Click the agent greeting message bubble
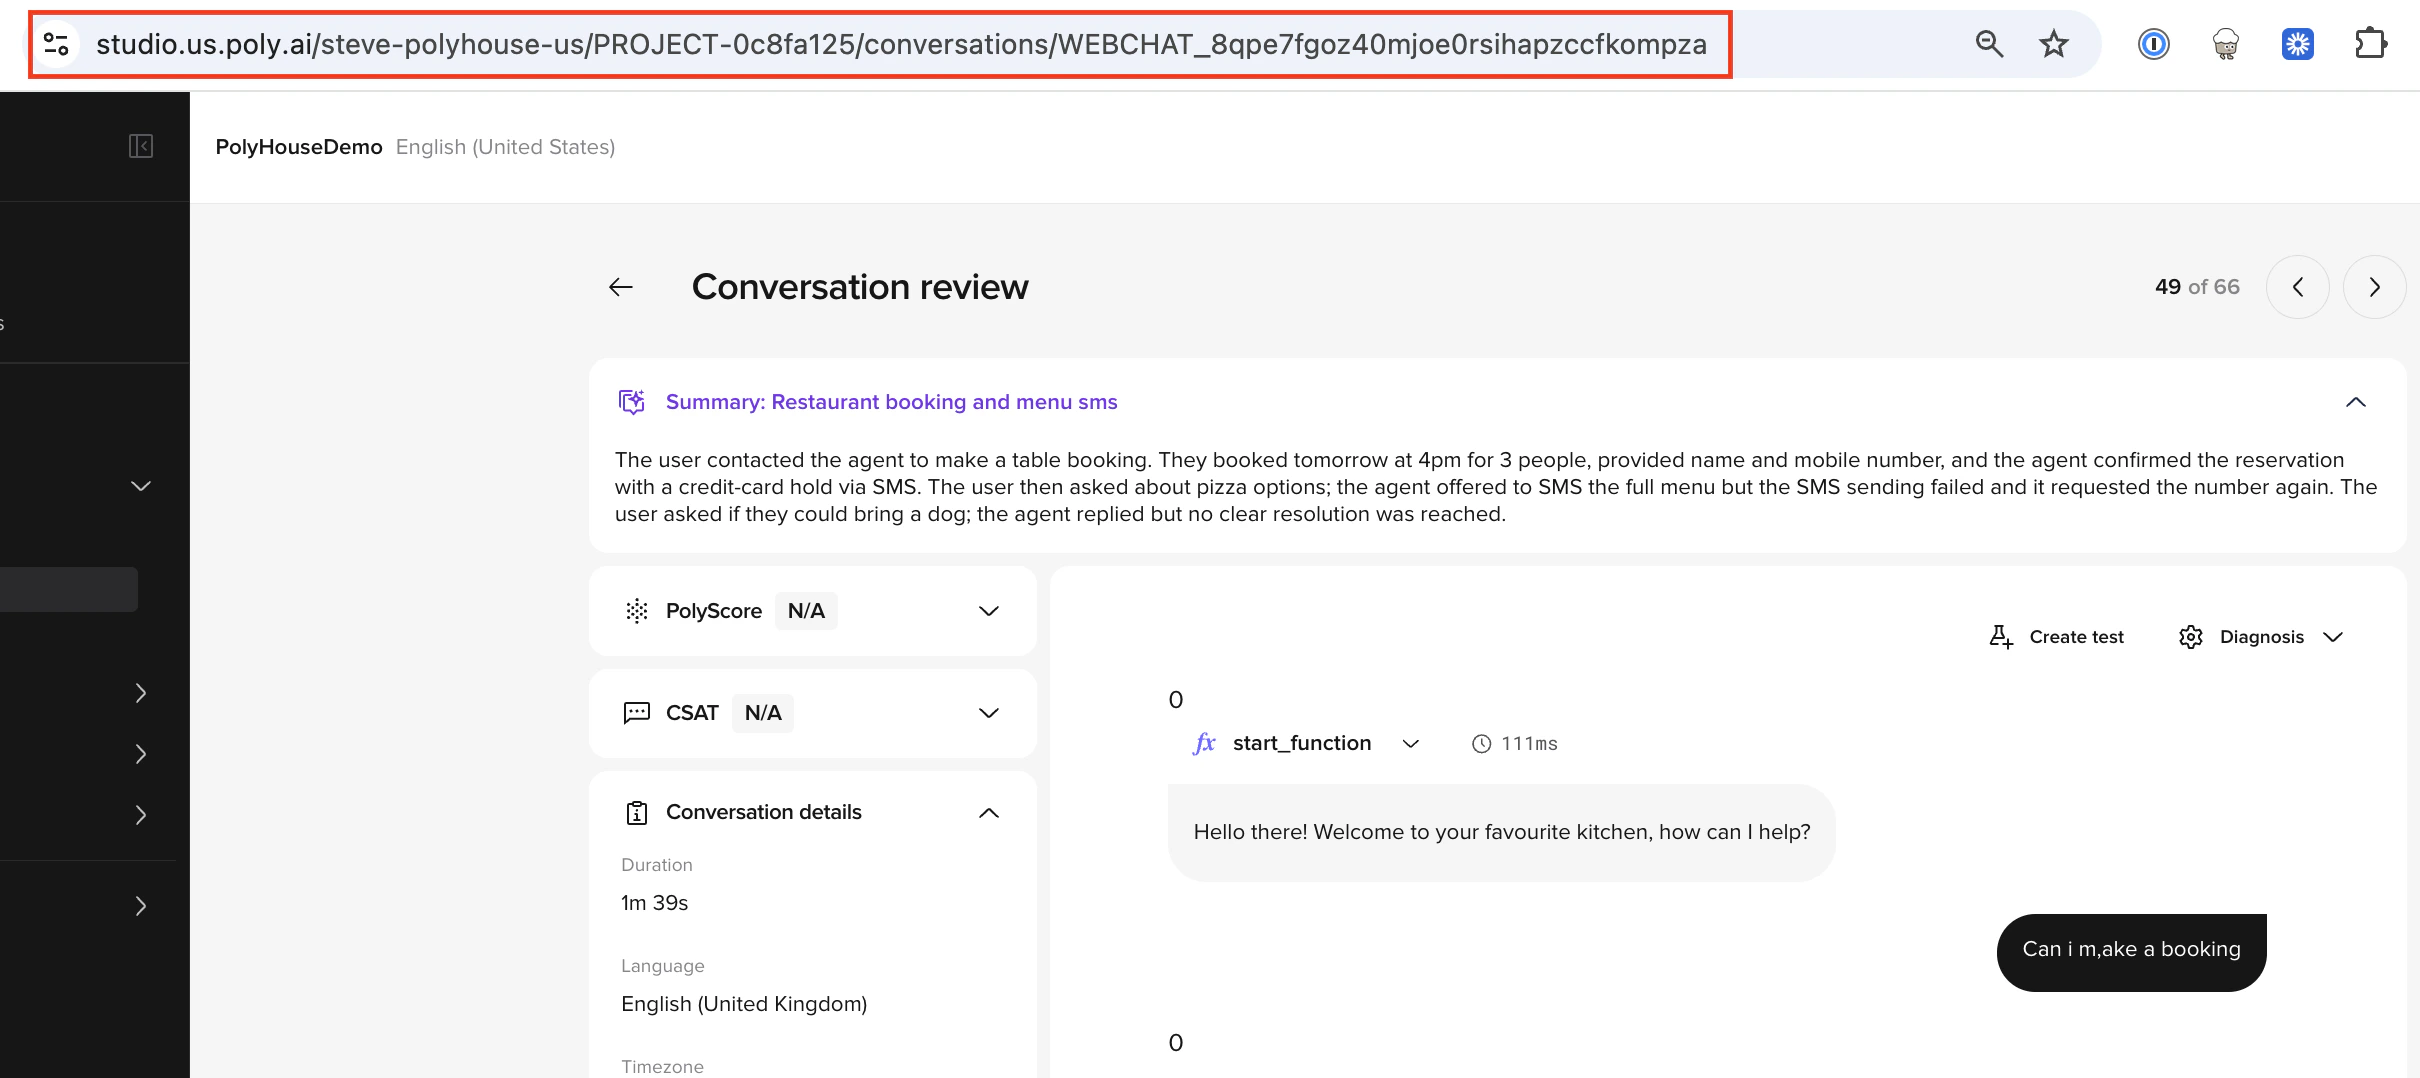The width and height of the screenshot is (2420, 1078). (x=1501, y=832)
